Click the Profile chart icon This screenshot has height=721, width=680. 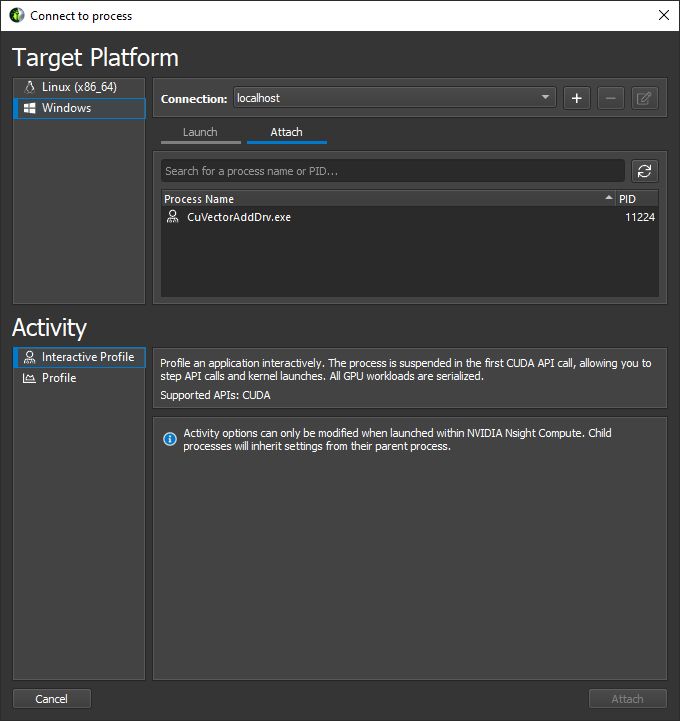coord(29,378)
